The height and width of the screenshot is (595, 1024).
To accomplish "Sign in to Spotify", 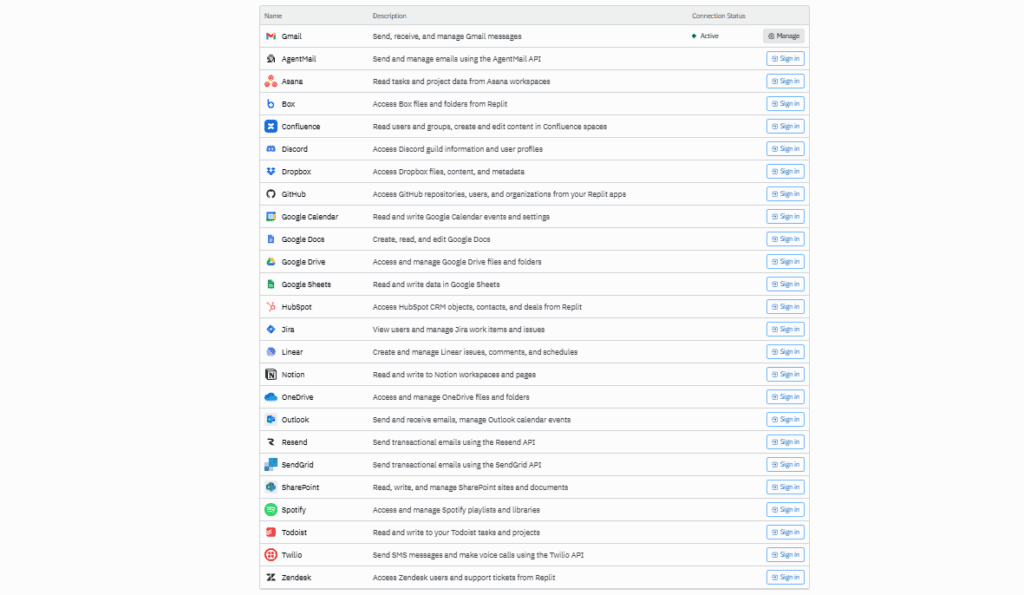I will tap(785, 510).
